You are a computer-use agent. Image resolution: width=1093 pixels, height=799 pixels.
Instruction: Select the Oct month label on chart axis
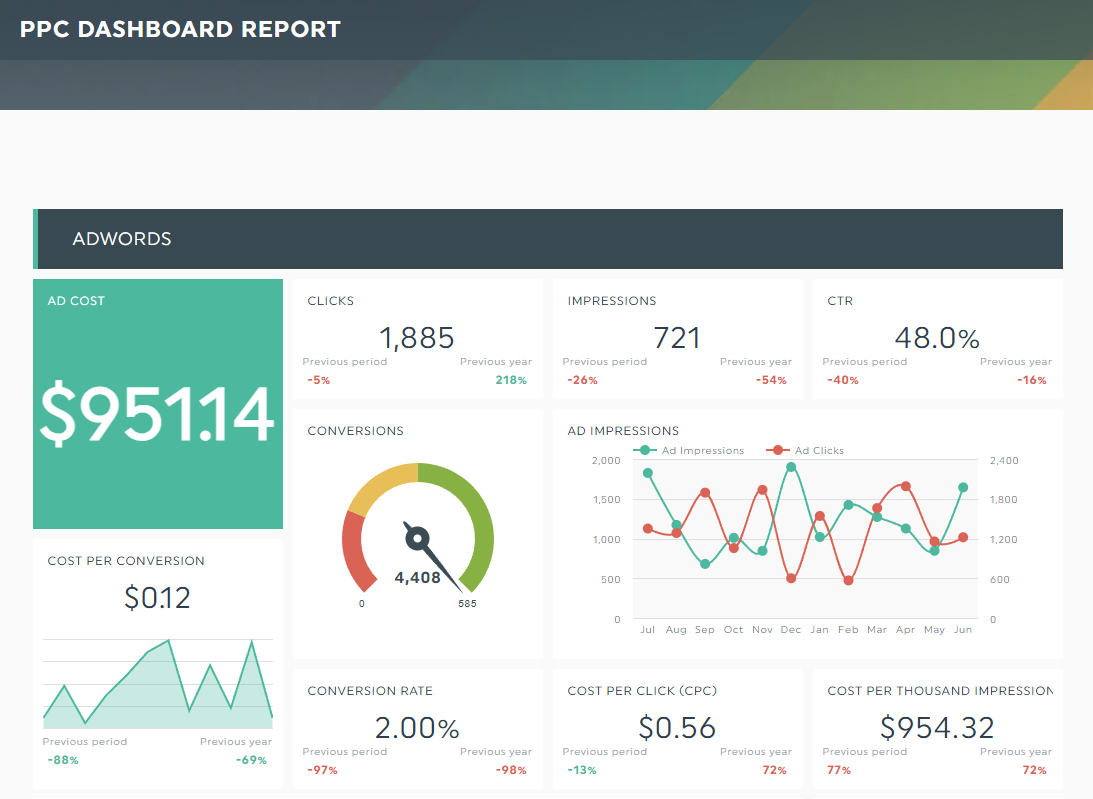(x=733, y=630)
